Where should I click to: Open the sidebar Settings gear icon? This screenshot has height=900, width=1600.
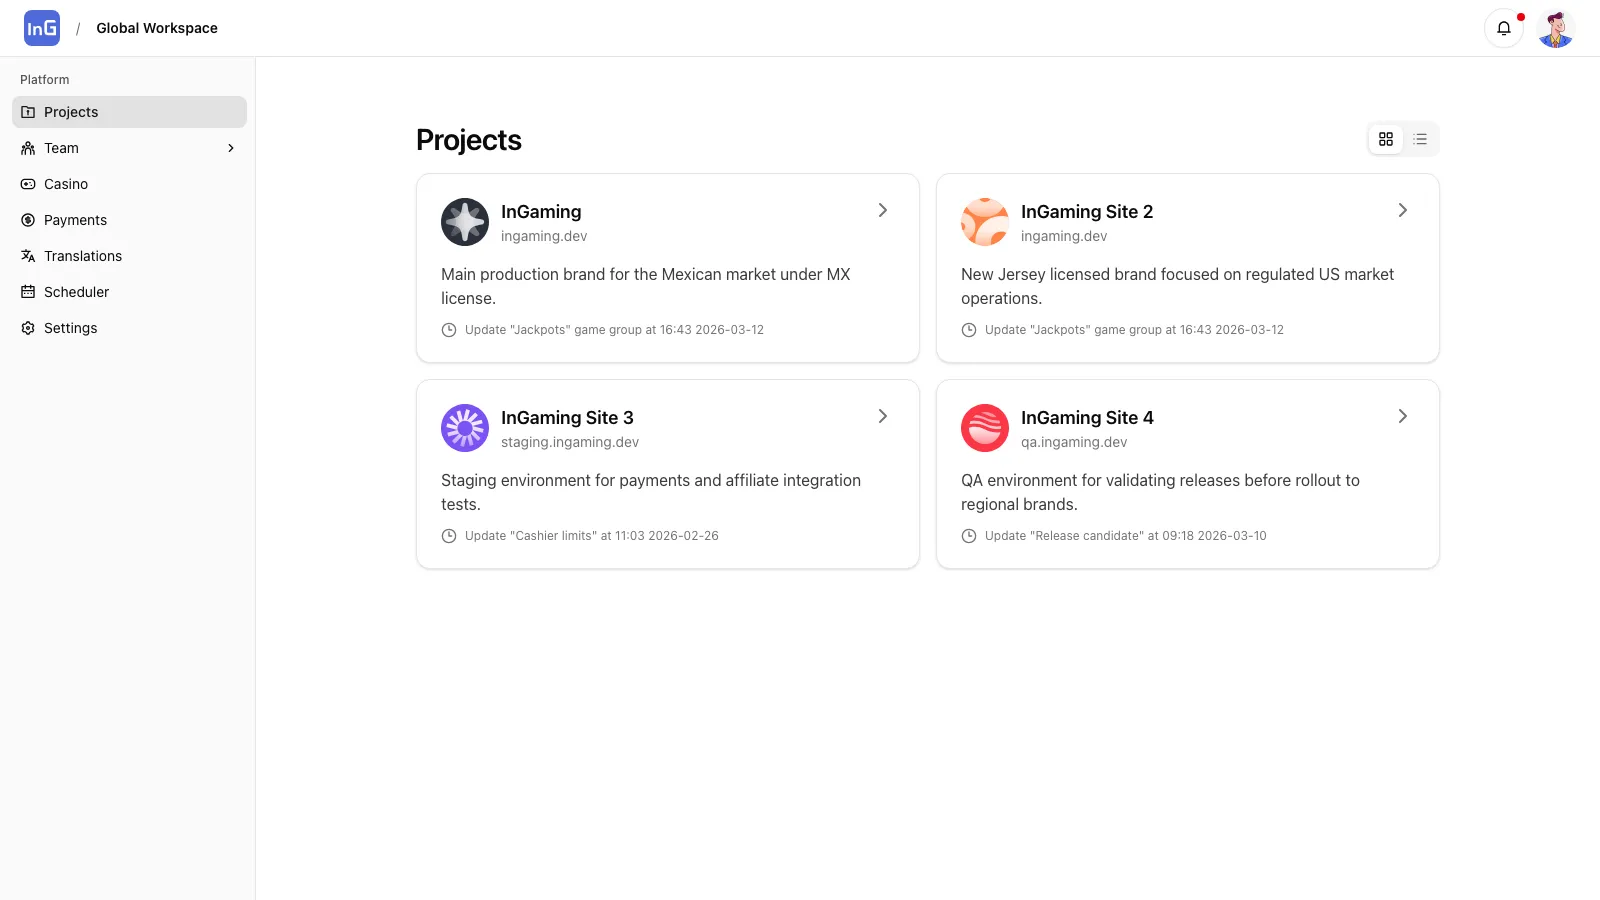click(28, 328)
